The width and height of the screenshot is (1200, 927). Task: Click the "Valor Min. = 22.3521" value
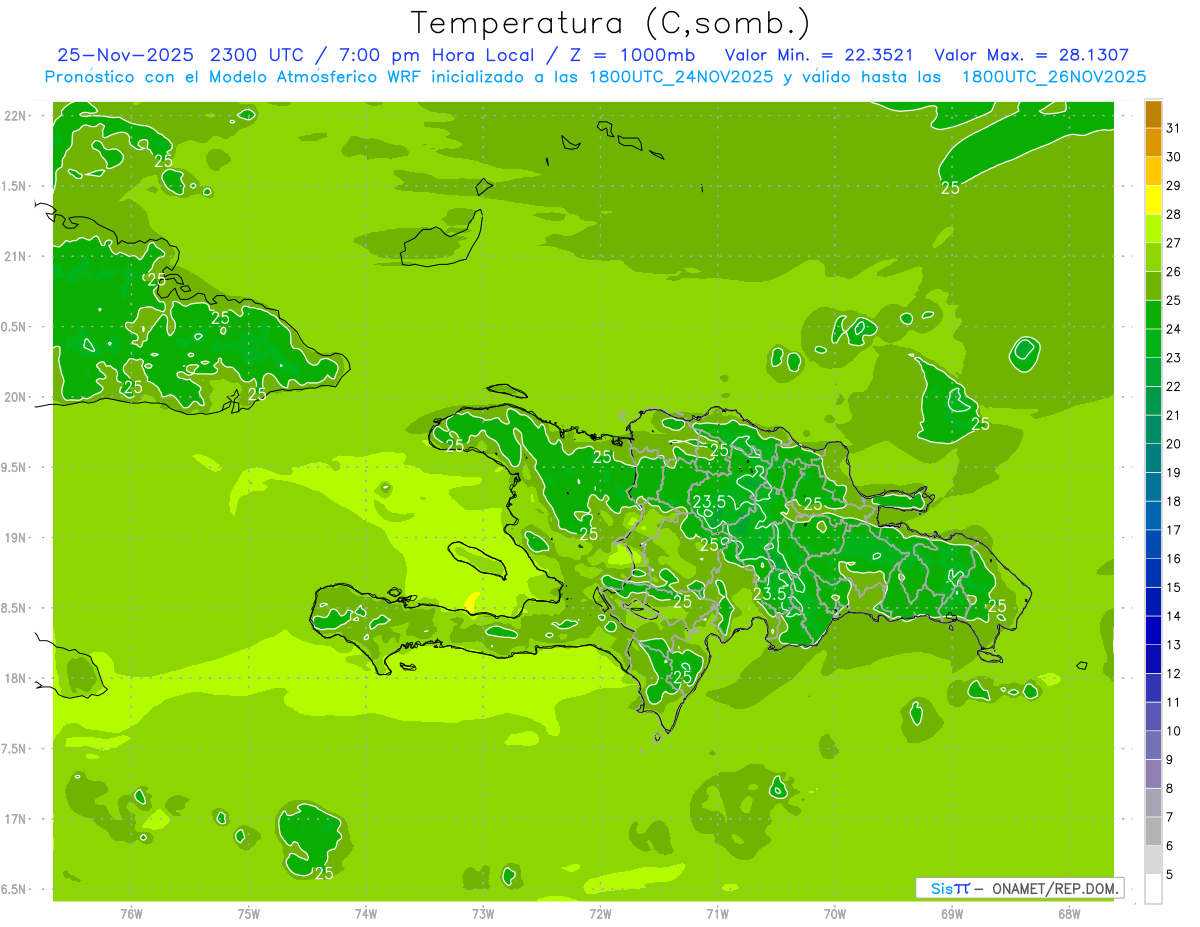point(819,55)
